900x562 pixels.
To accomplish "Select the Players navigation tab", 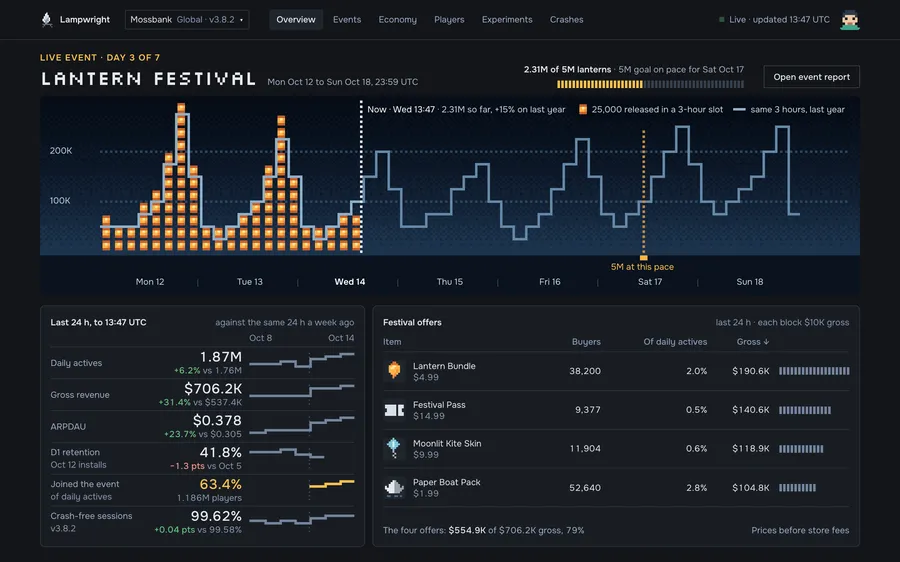I will 449,20.
